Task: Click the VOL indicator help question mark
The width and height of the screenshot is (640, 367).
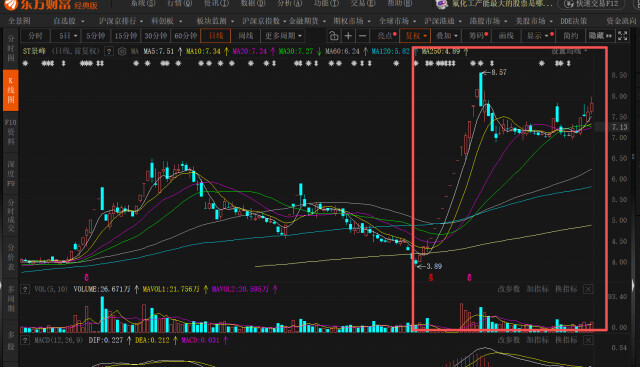Action: [25, 289]
